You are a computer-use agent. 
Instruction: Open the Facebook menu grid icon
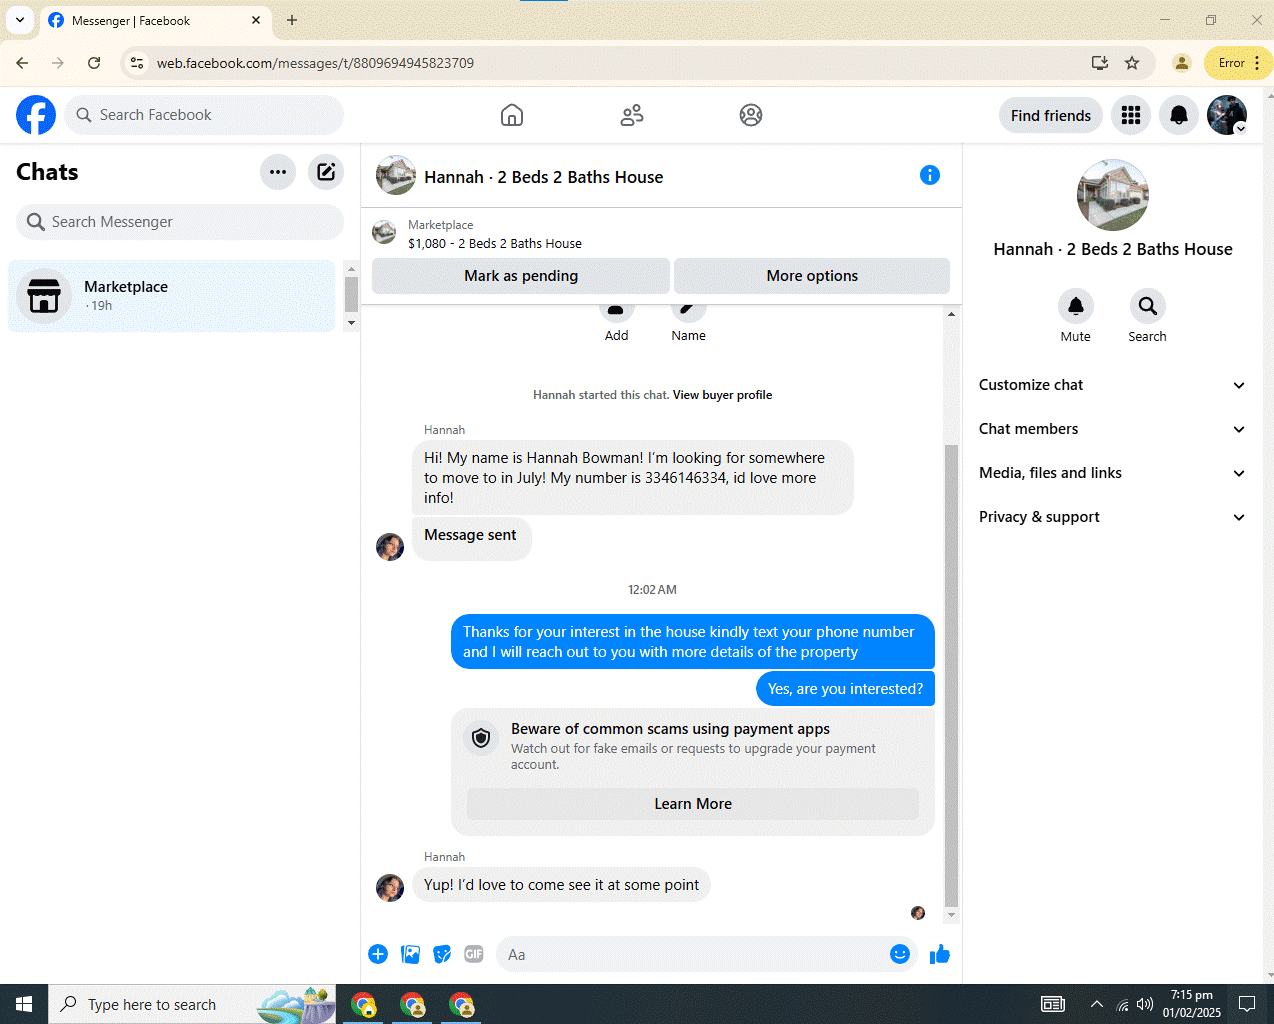pyautogui.click(x=1131, y=115)
